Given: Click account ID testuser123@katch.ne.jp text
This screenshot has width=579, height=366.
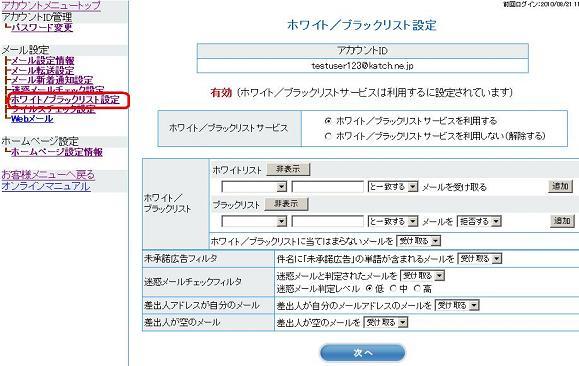Looking at the screenshot, I should [362, 66].
